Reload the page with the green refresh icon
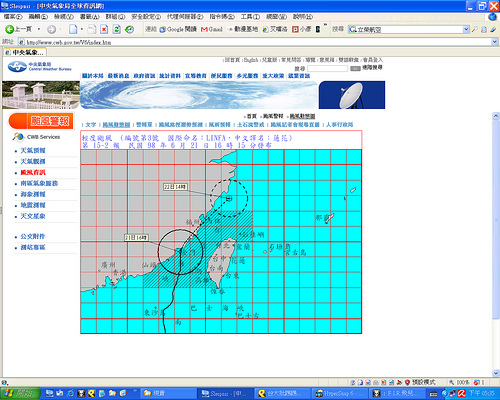The width and height of the screenshot is (500, 400). click(x=117, y=29)
